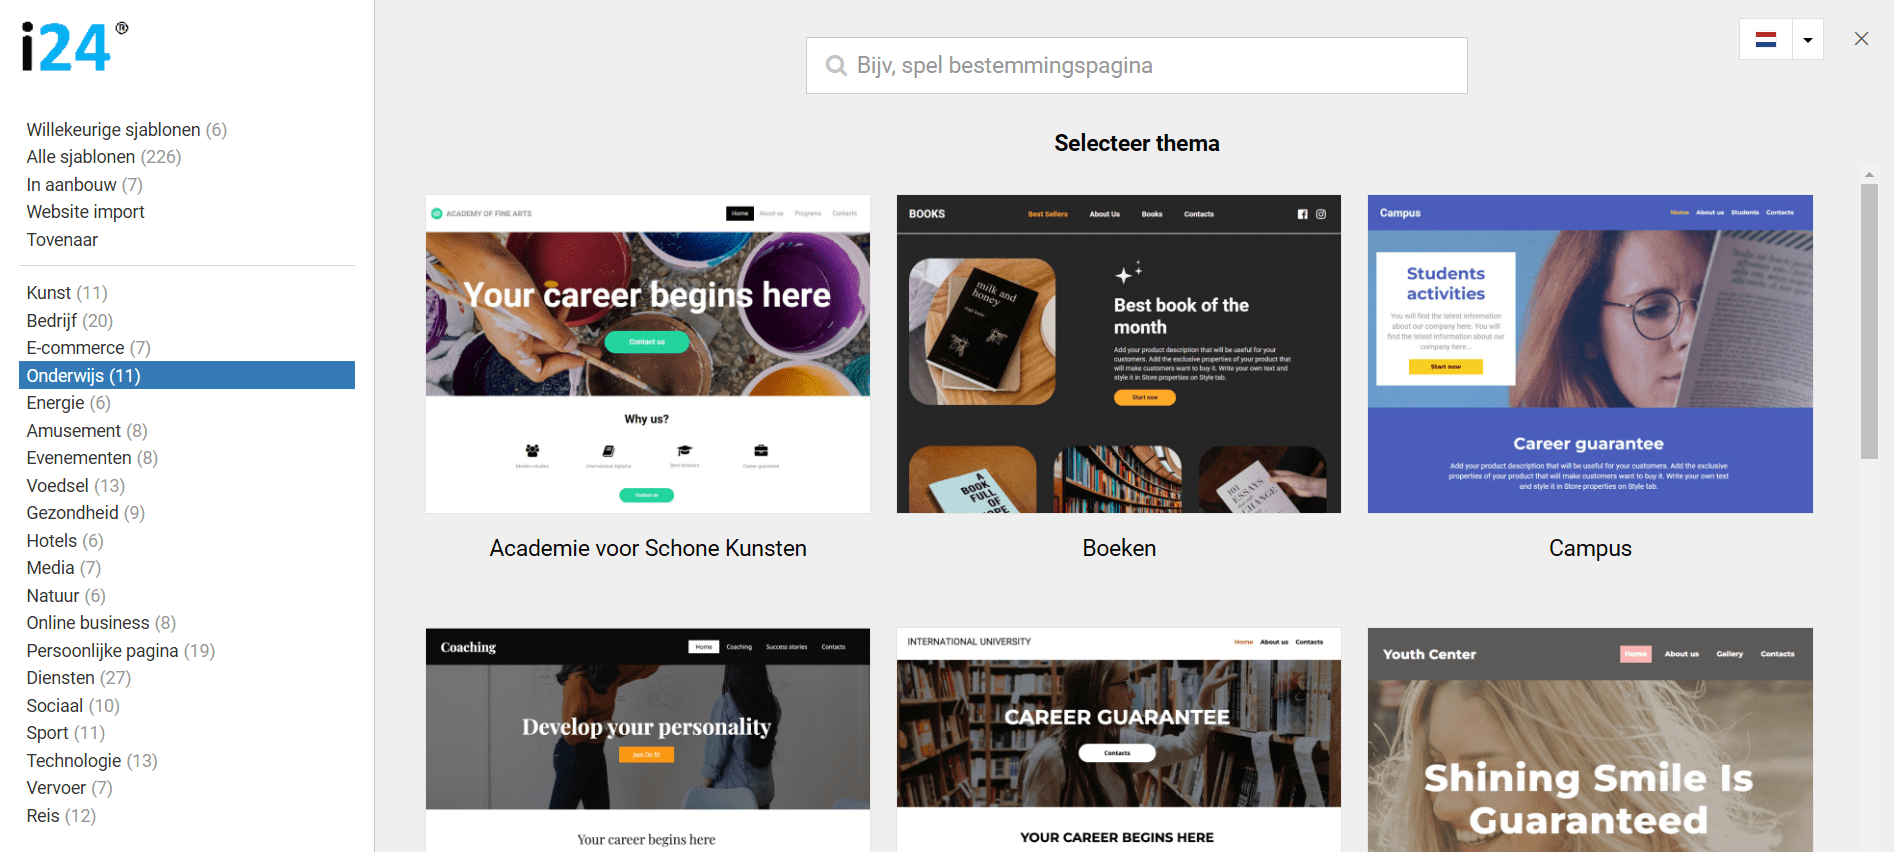Choose the Boeken theme thumbnail

1119,354
